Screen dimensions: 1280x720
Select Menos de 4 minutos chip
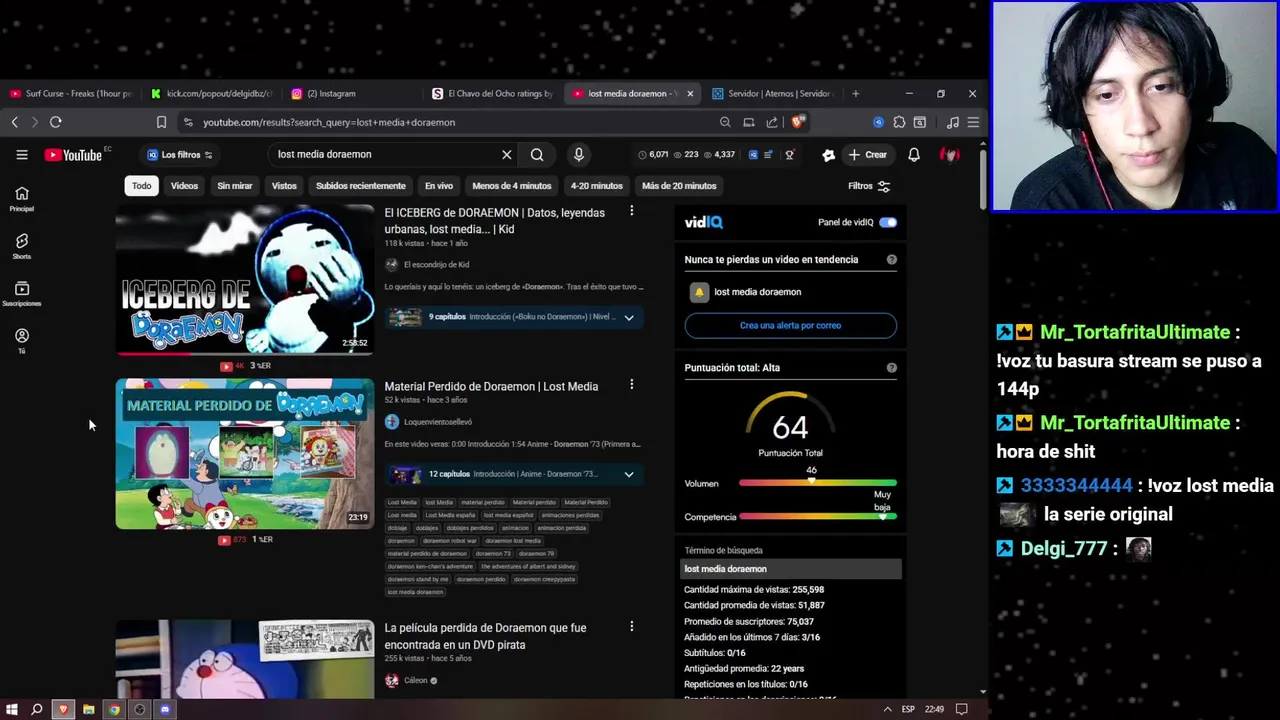pos(512,186)
